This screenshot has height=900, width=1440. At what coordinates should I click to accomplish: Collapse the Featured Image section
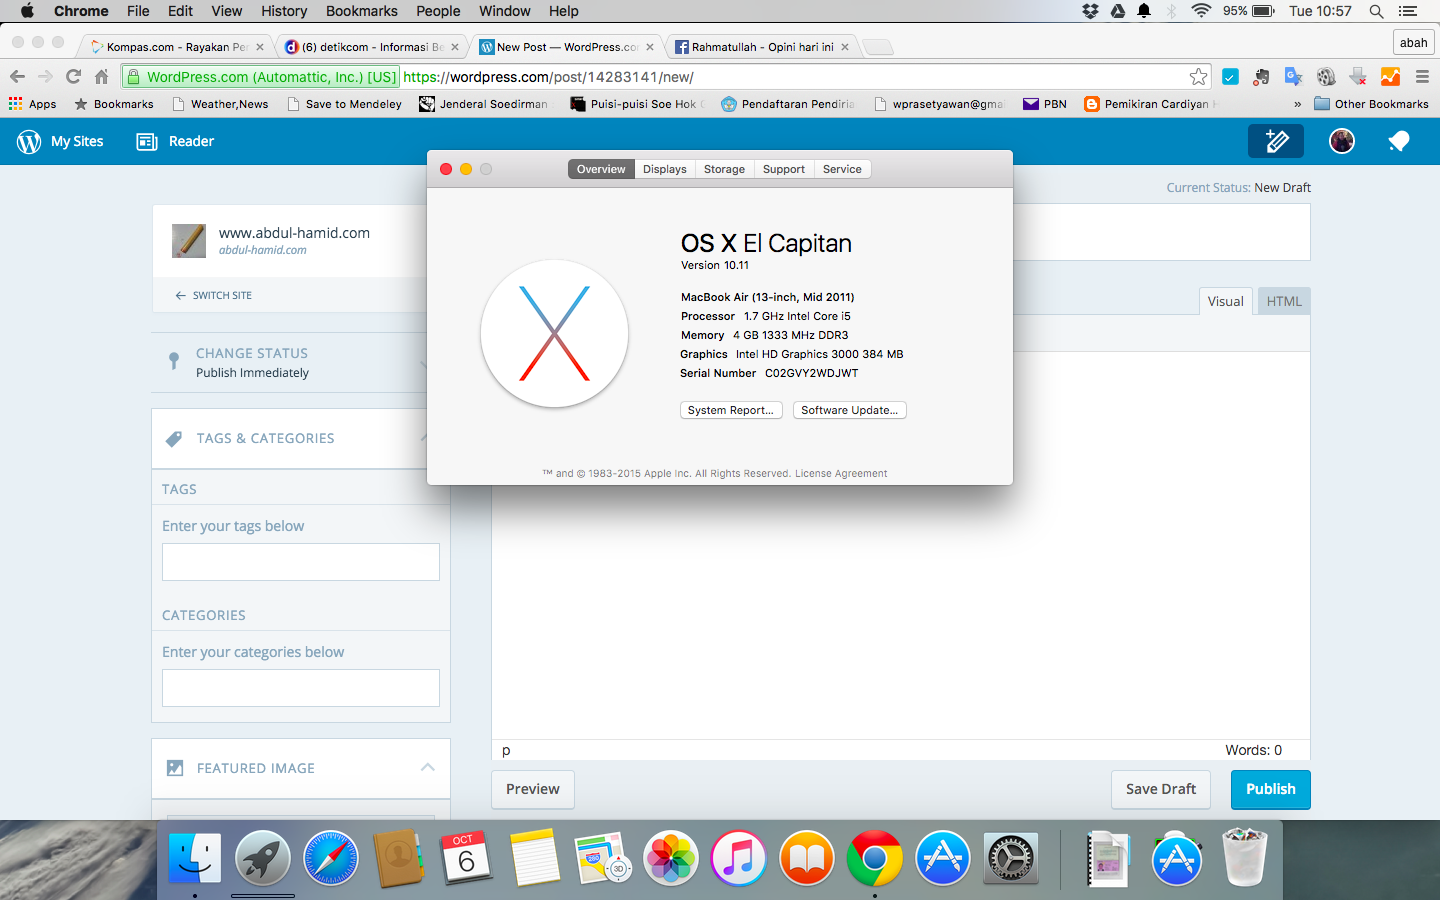pos(427,767)
